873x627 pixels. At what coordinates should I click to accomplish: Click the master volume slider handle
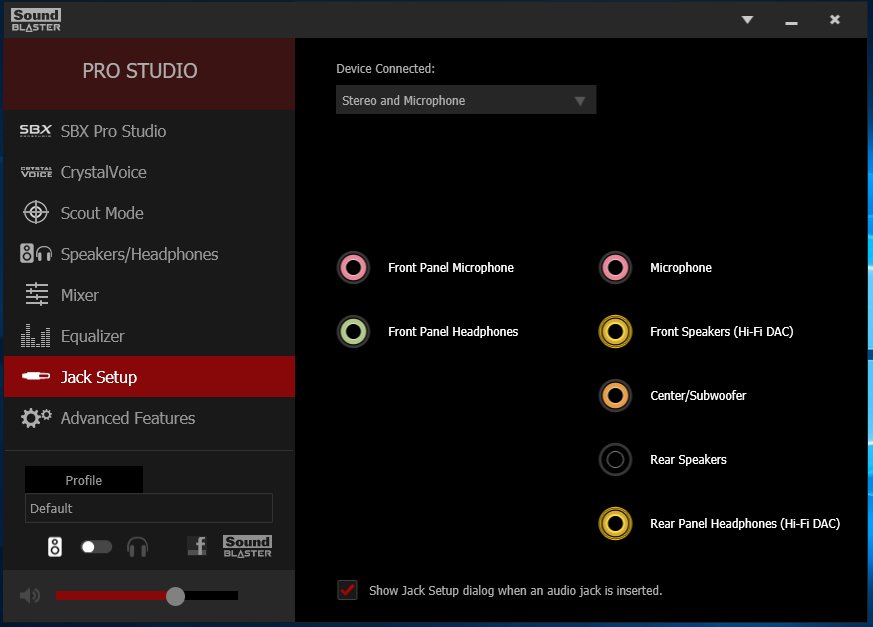176,596
